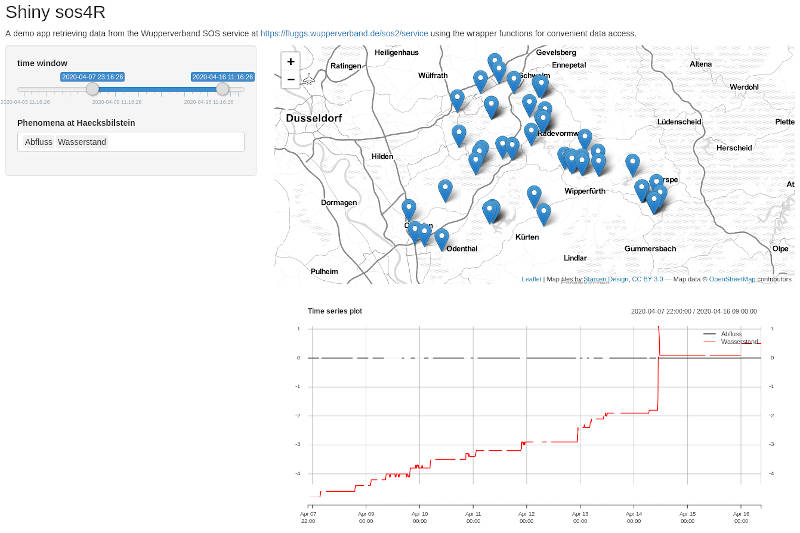Click the plot date range text at top right
The width and height of the screenshot is (800, 533).
pos(694,311)
